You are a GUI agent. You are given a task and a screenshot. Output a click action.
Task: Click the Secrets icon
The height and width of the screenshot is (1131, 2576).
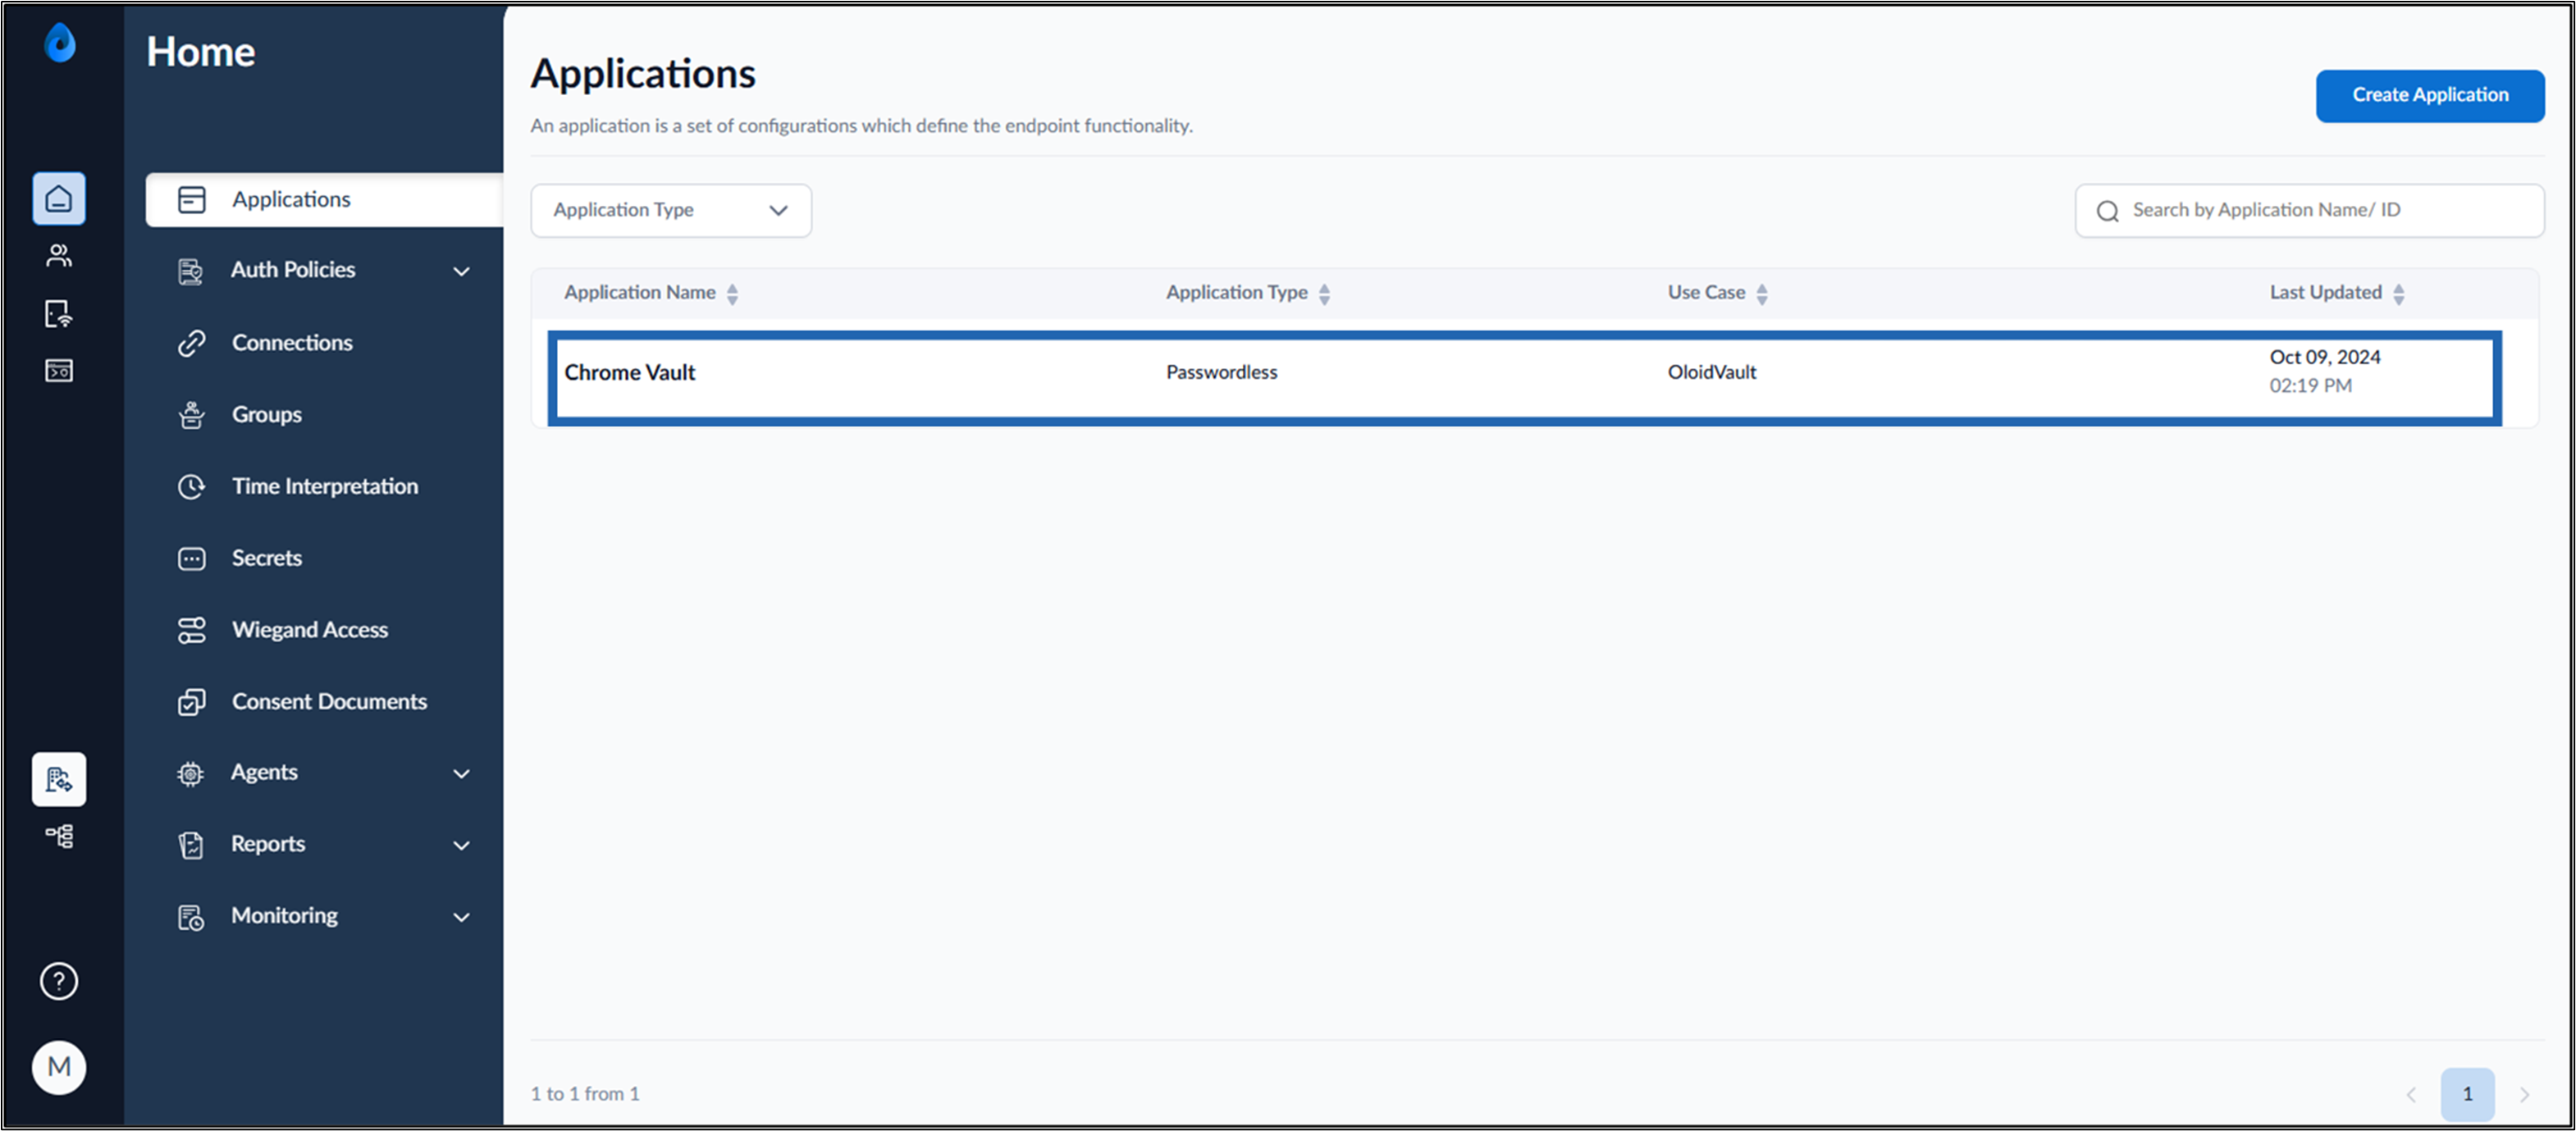click(x=191, y=558)
